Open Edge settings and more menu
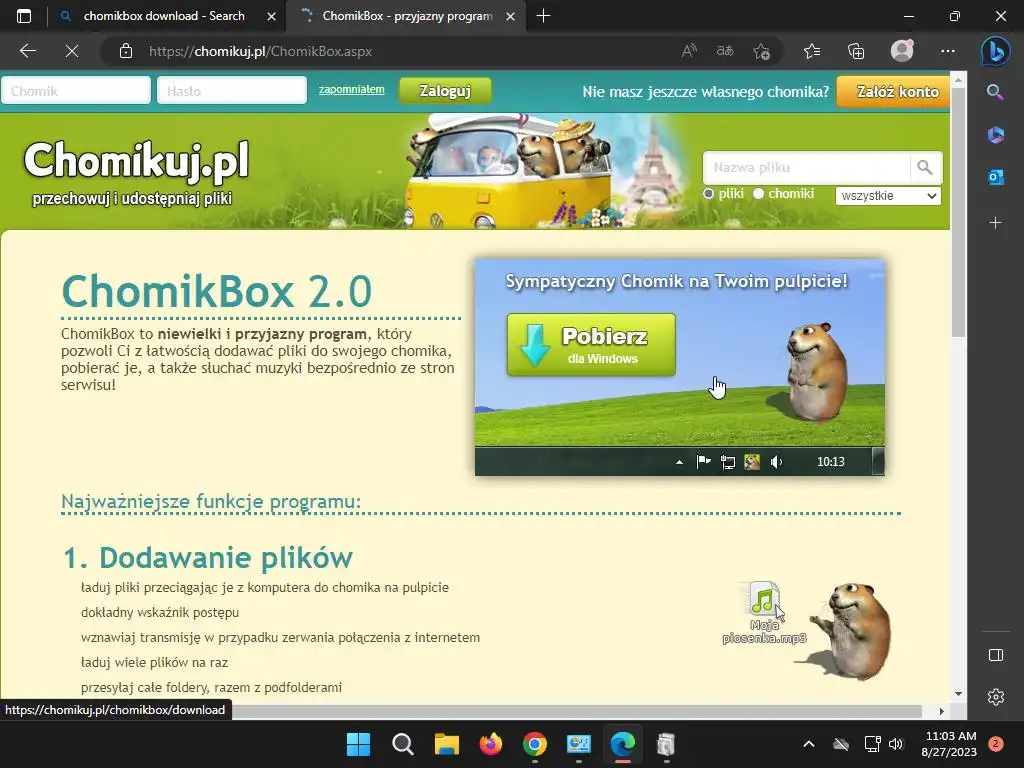Screen dimensions: 1024x768 tap(948, 51)
